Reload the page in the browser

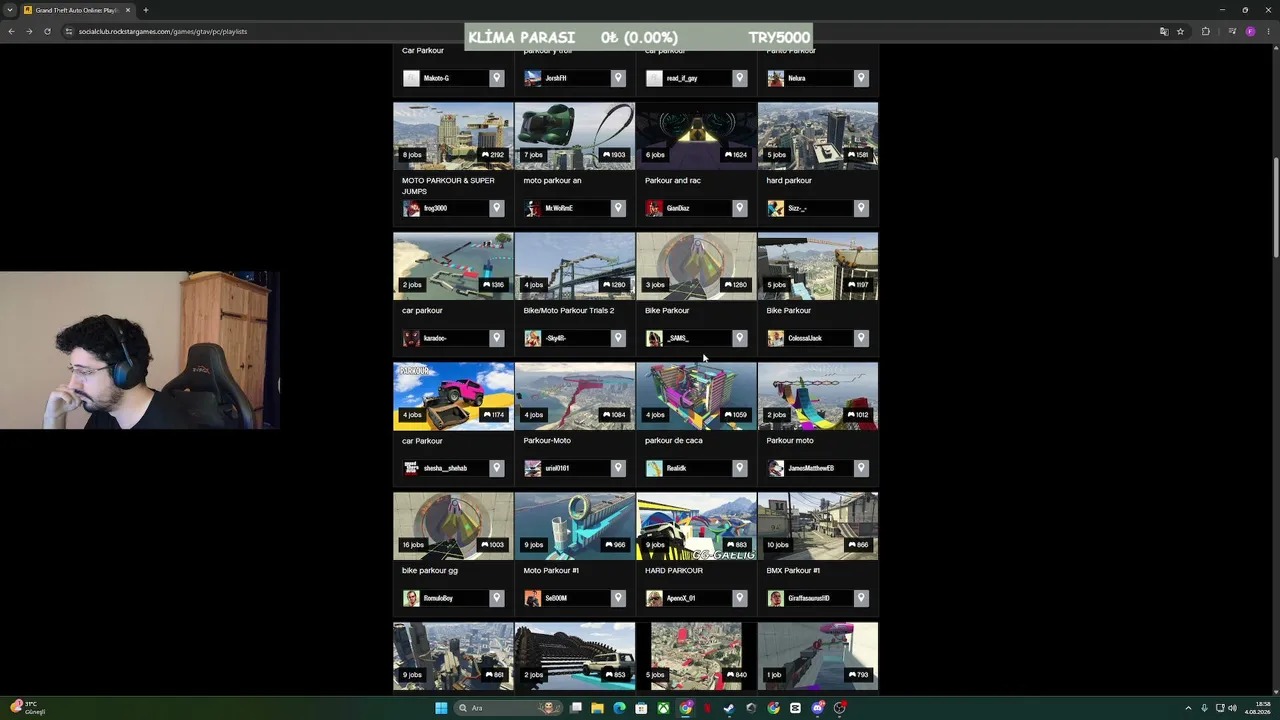click(x=47, y=31)
